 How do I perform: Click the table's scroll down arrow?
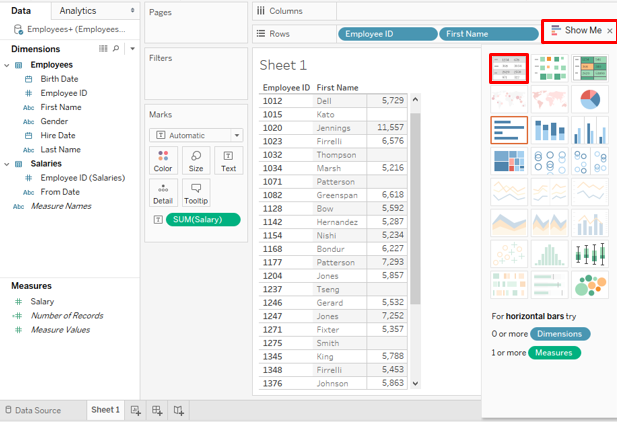415,383
